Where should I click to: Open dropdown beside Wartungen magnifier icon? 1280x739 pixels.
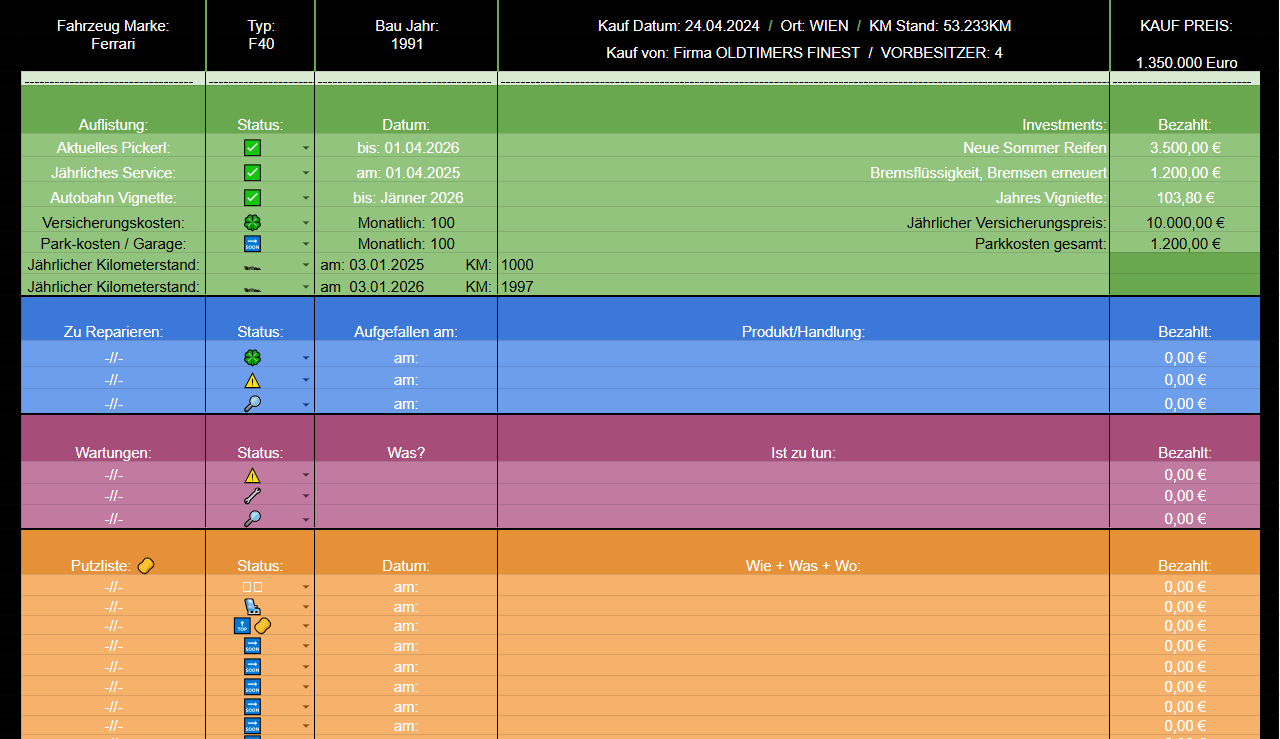(x=306, y=520)
